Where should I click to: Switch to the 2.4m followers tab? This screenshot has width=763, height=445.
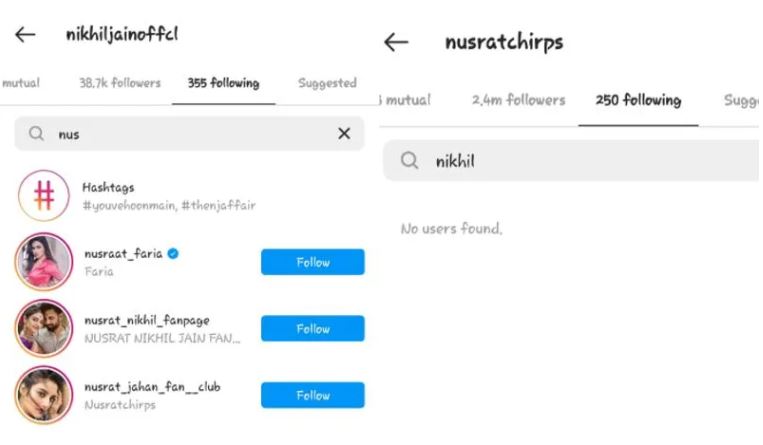point(518,100)
